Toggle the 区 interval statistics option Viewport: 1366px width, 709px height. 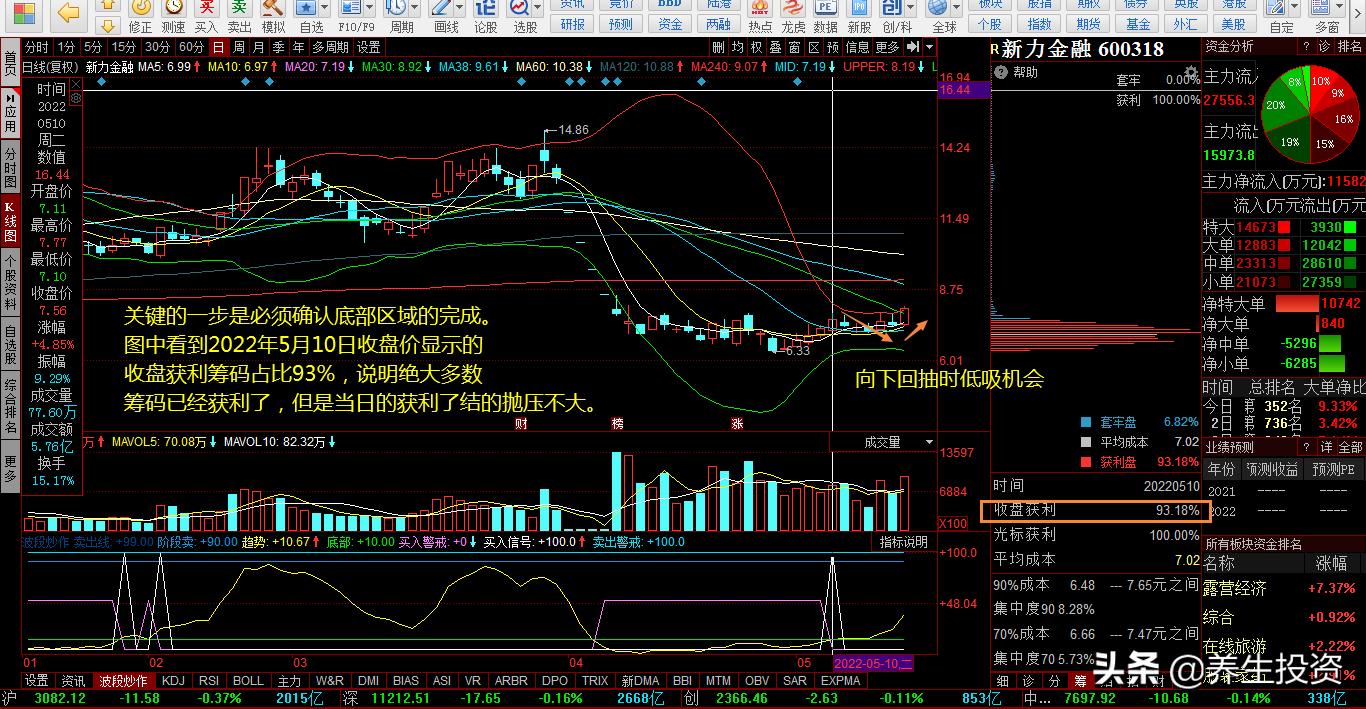point(813,47)
